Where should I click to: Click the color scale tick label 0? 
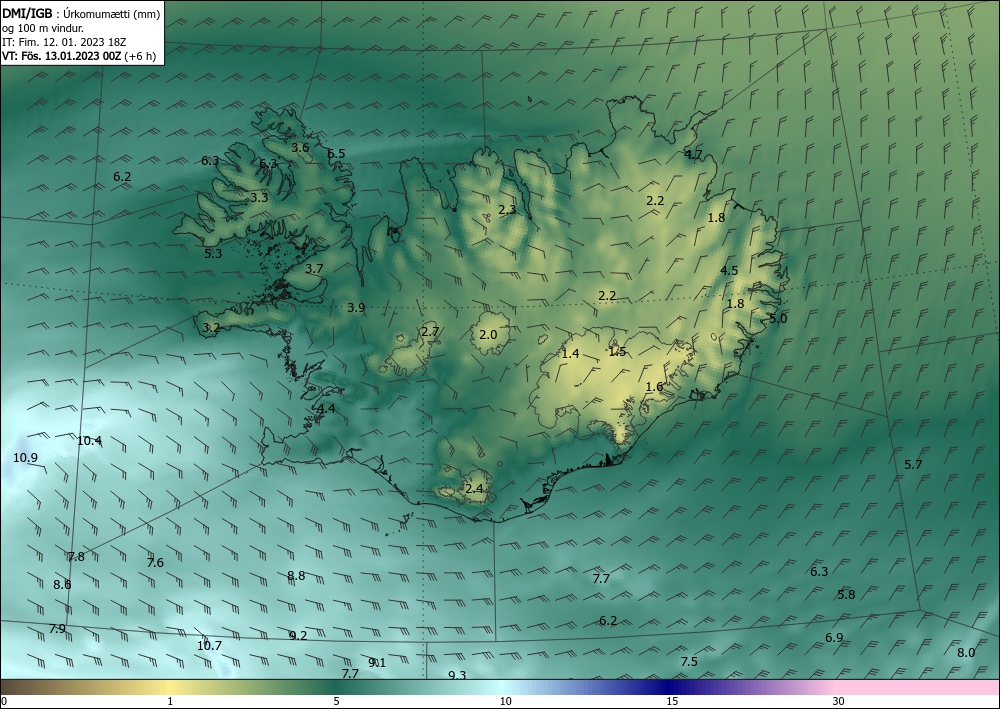pyautogui.click(x=4, y=701)
